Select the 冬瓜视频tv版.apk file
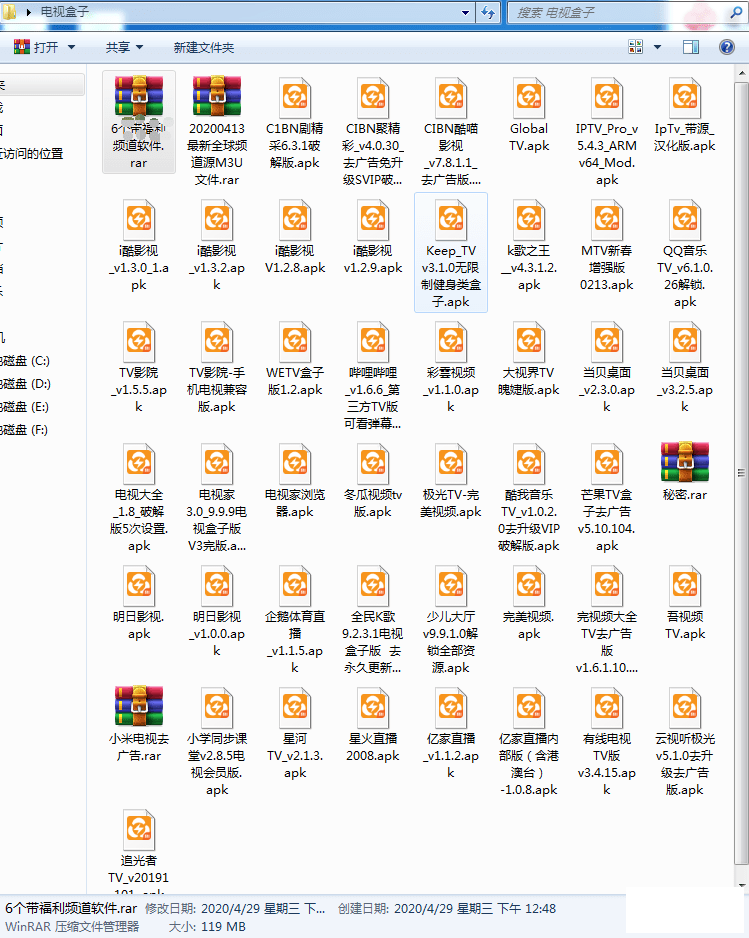The height and width of the screenshot is (938, 749). pos(373,480)
